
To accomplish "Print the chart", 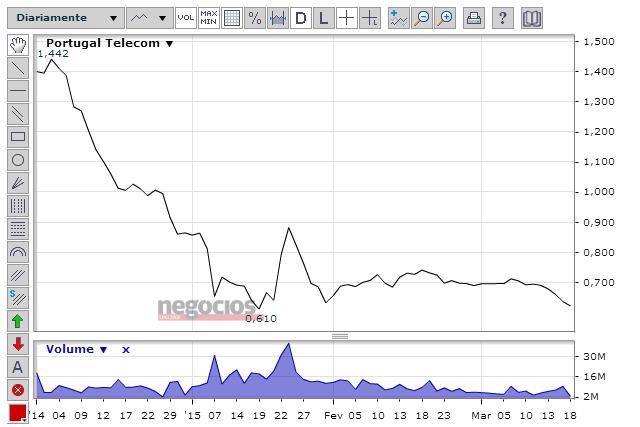I will tap(473, 18).
